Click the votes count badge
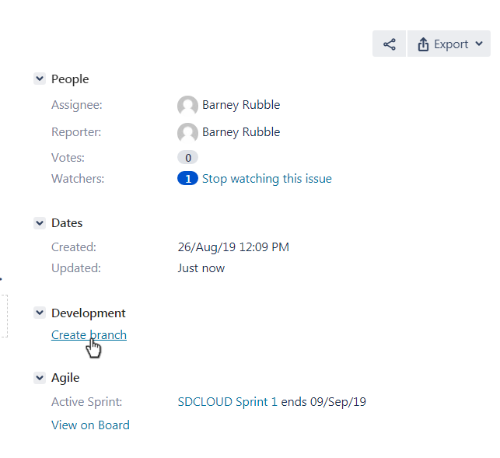The image size is (500, 458). 188,158
